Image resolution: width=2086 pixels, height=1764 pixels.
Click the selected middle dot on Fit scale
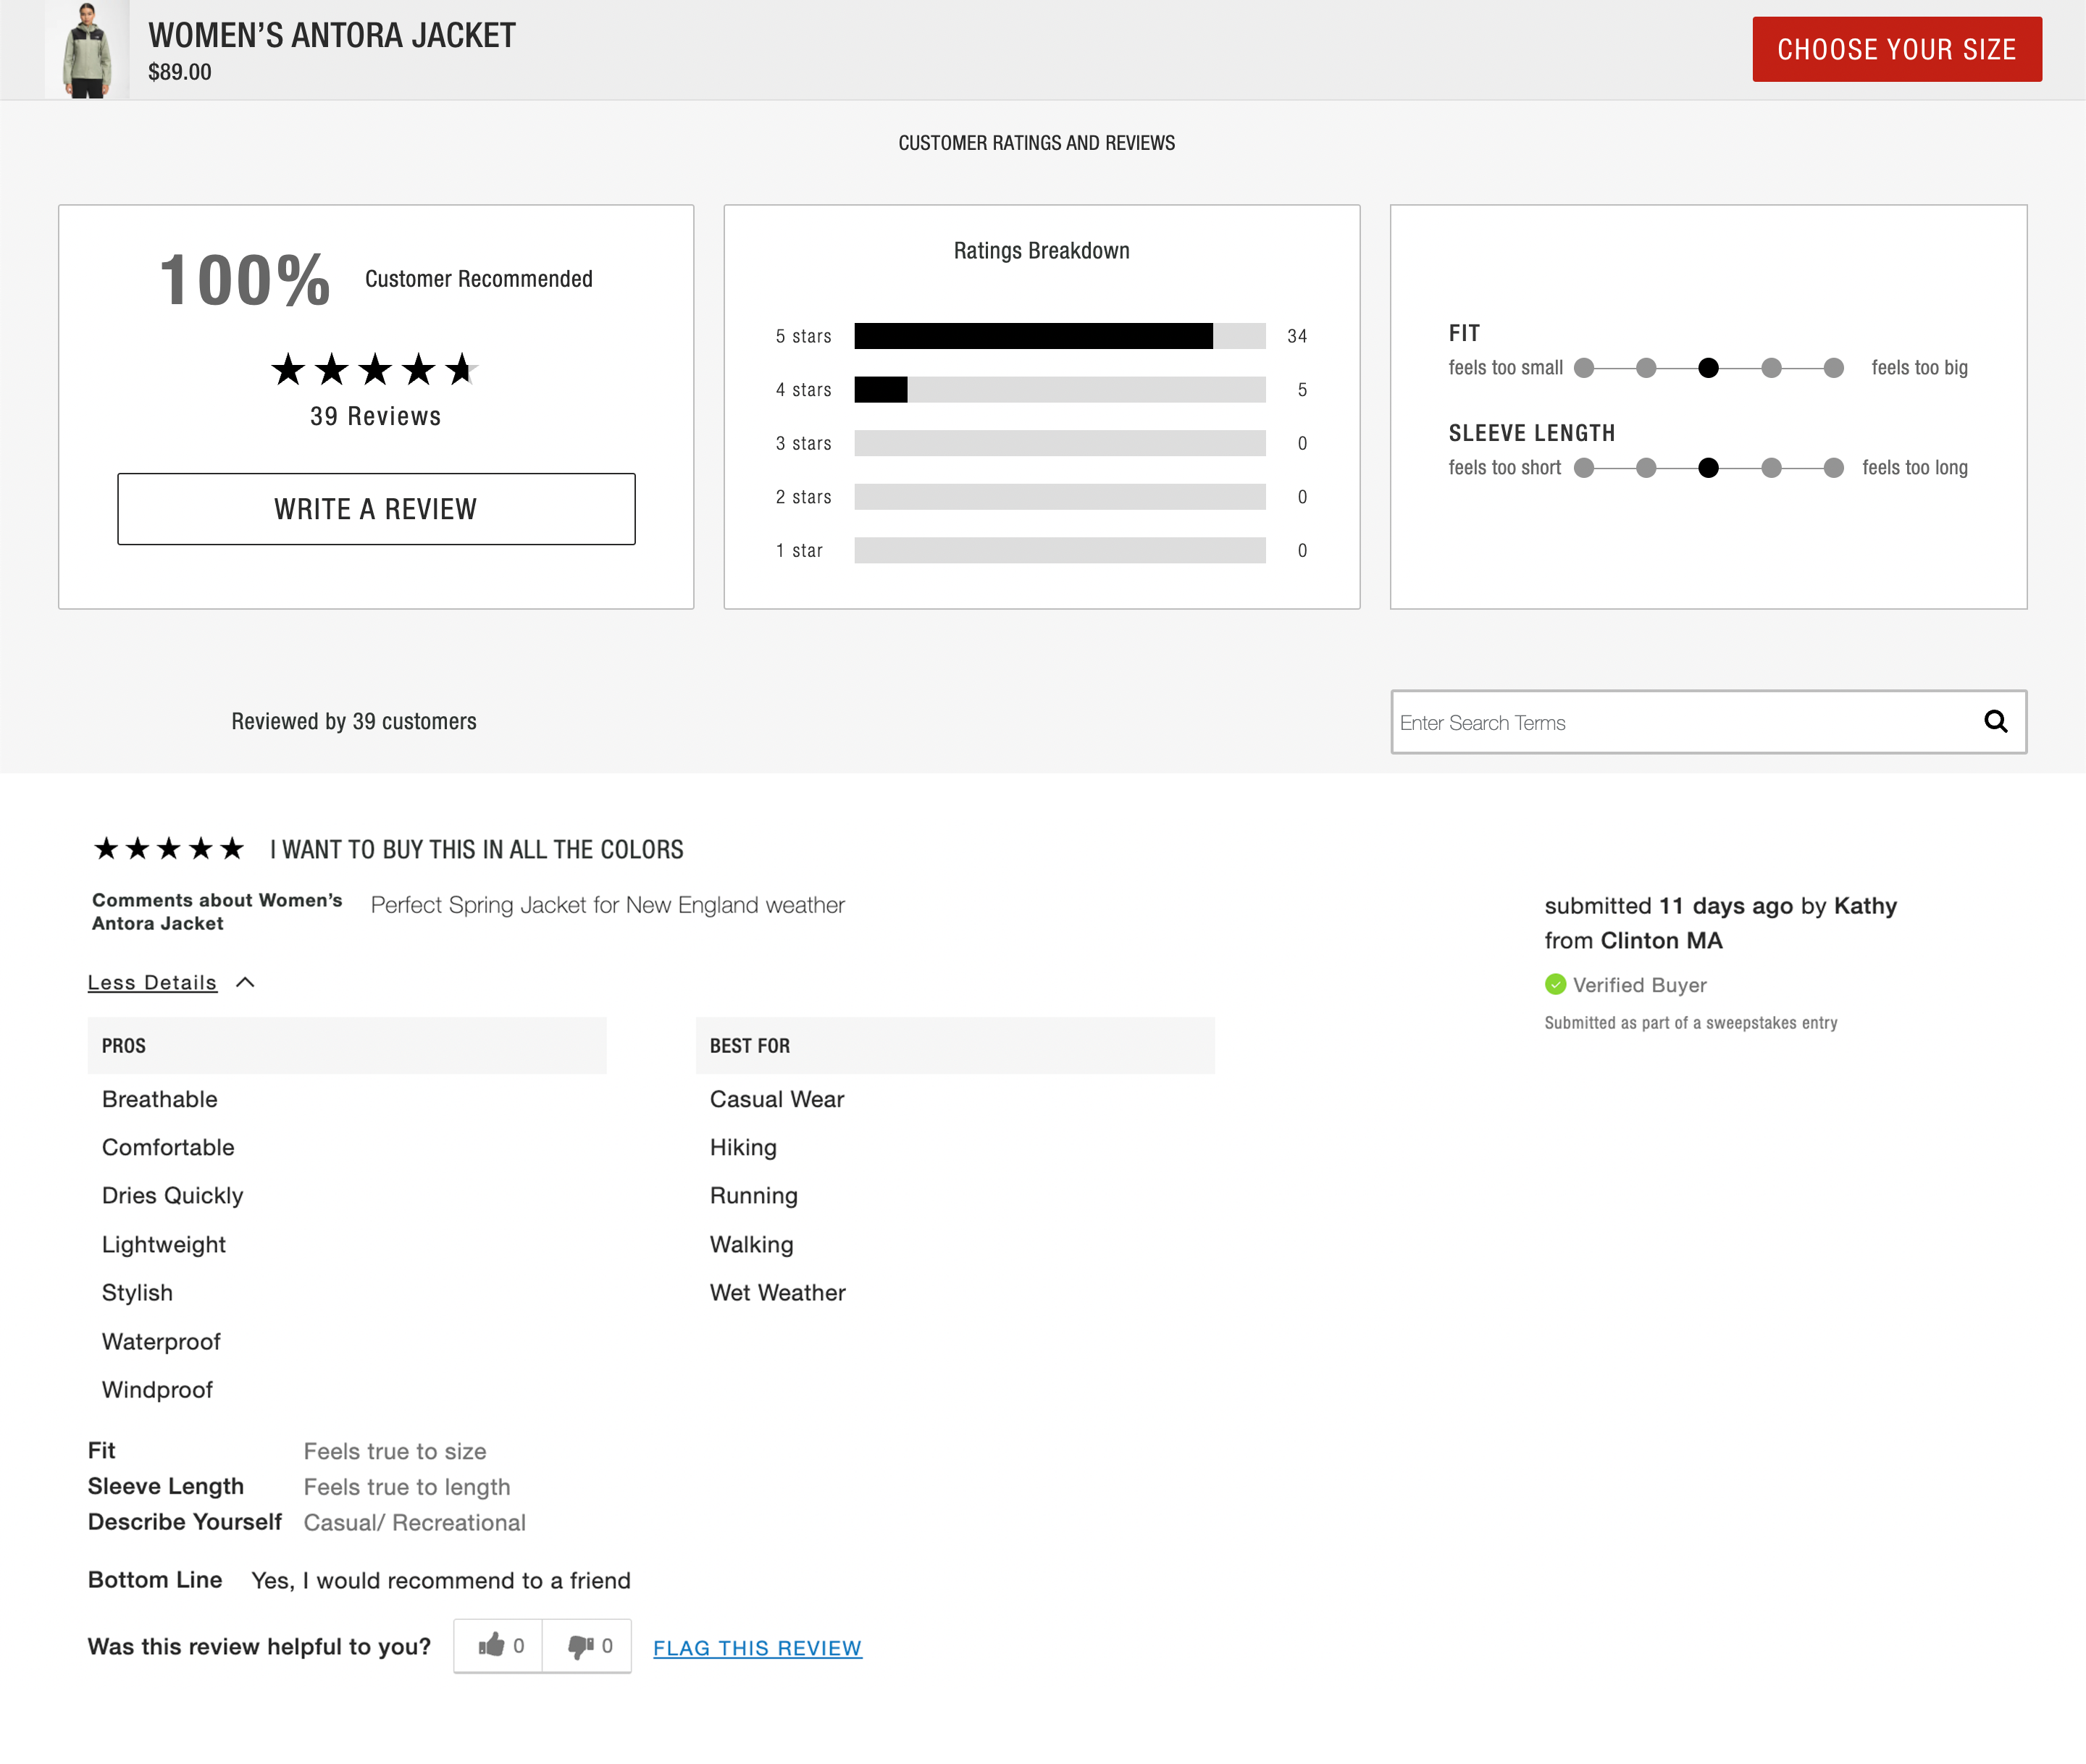(1708, 368)
